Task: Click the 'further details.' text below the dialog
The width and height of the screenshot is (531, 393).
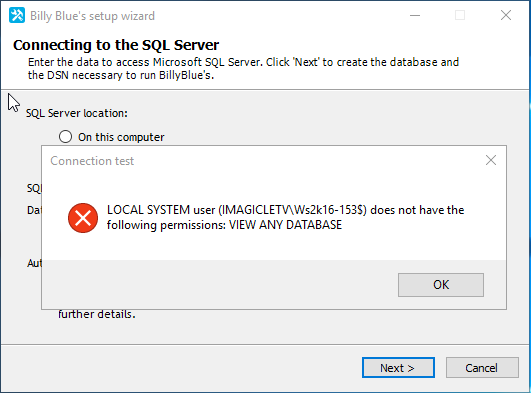Action: [x=97, y=314]
